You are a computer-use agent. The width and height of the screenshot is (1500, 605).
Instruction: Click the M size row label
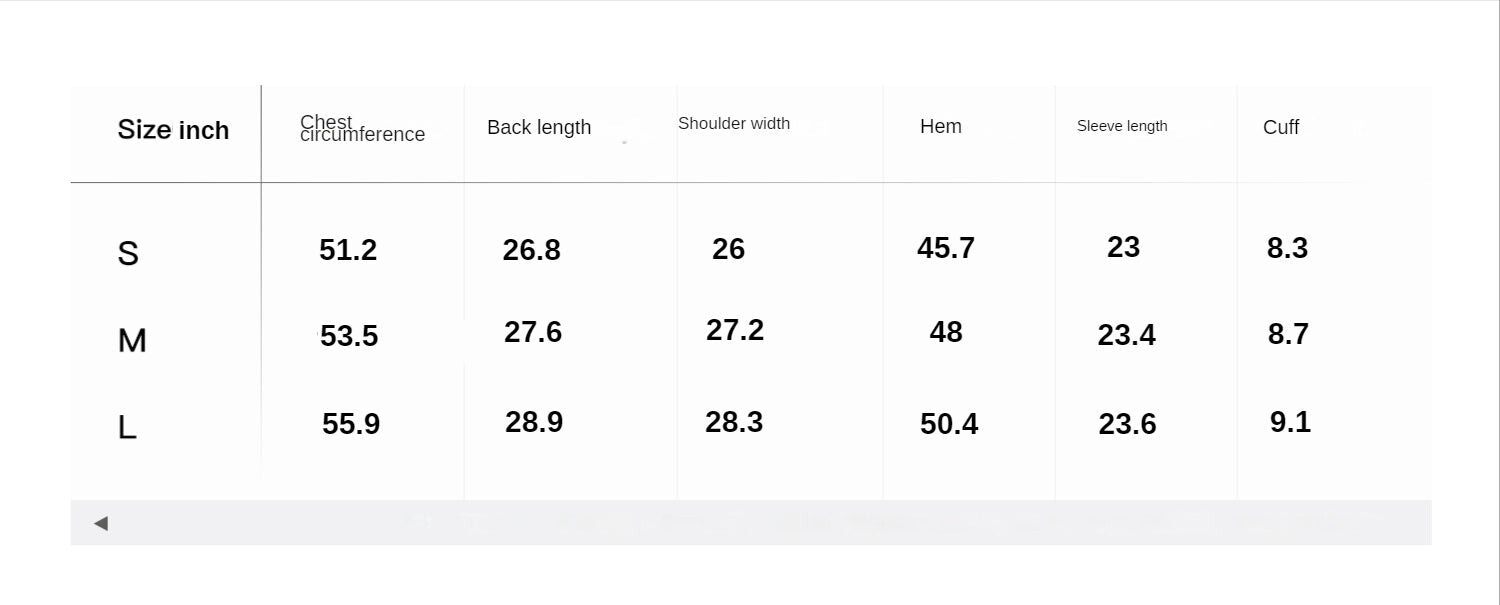132,341
